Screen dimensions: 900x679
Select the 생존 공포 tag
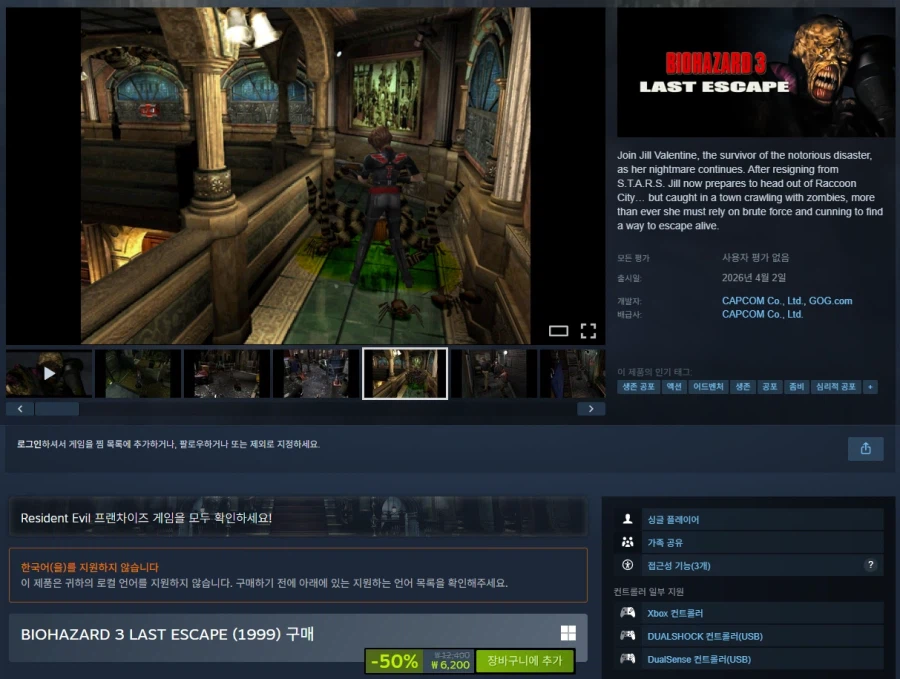point(638,387)
